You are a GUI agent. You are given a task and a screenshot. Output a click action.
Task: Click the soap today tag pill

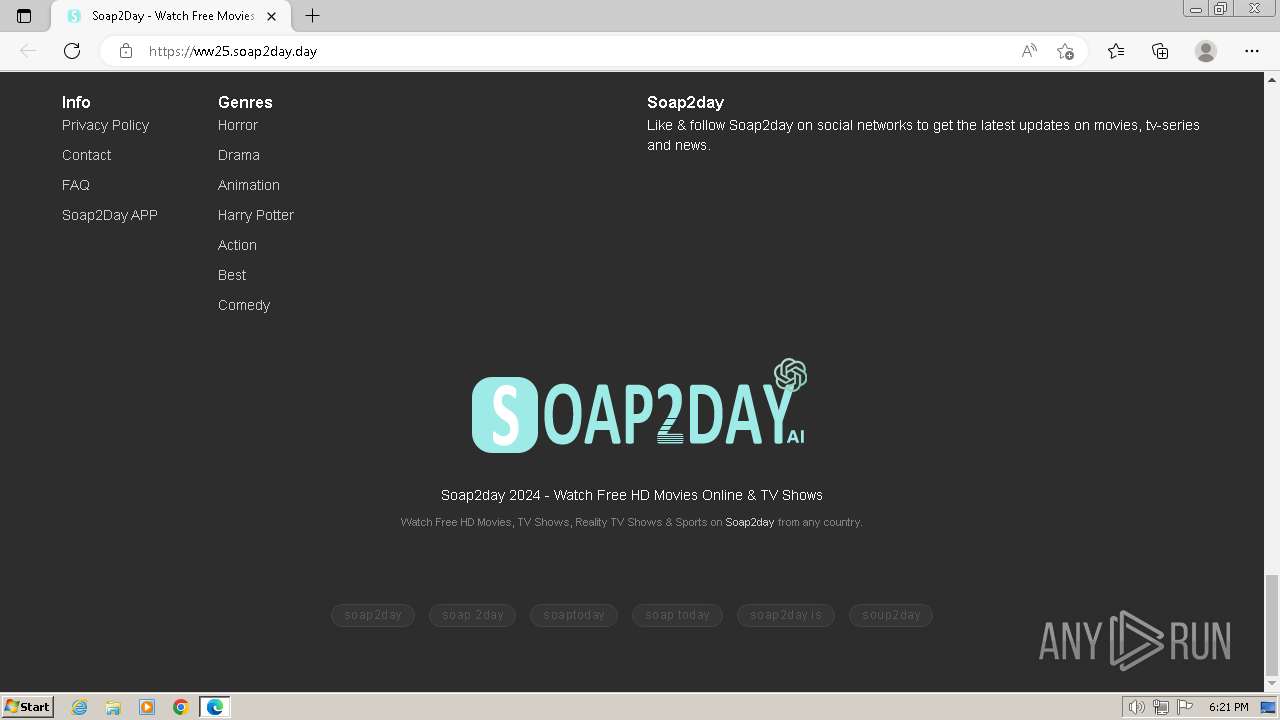[677, 615]
